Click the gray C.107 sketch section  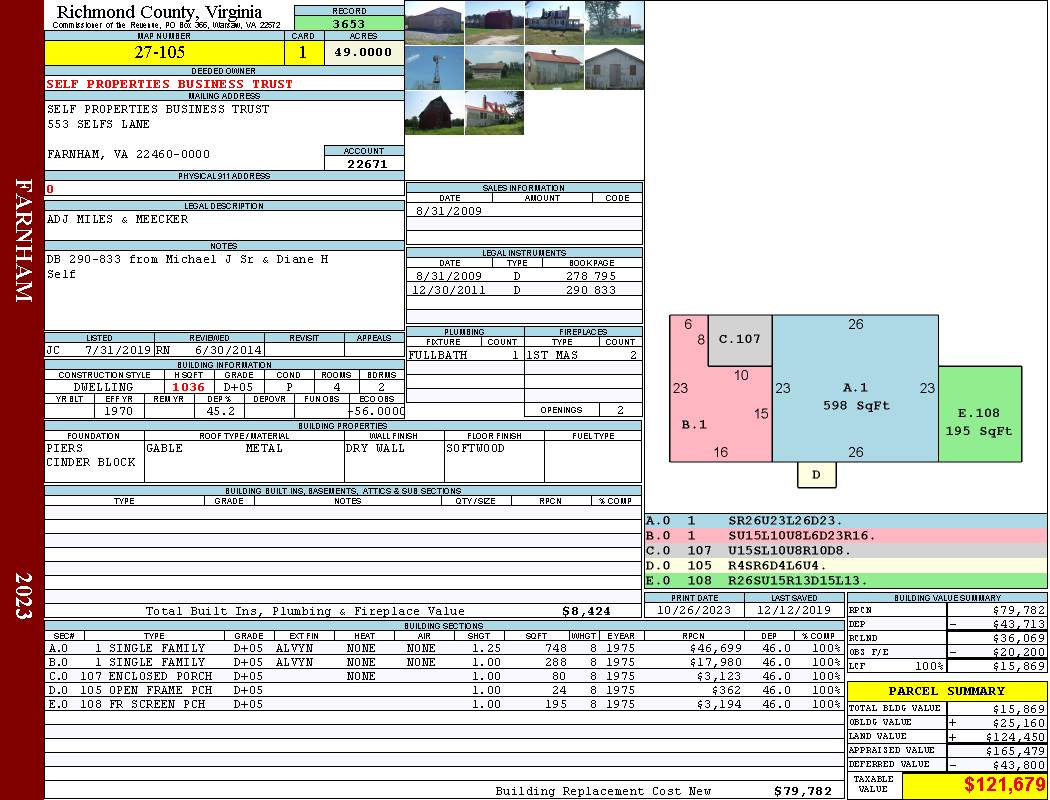tap(740, 340)
